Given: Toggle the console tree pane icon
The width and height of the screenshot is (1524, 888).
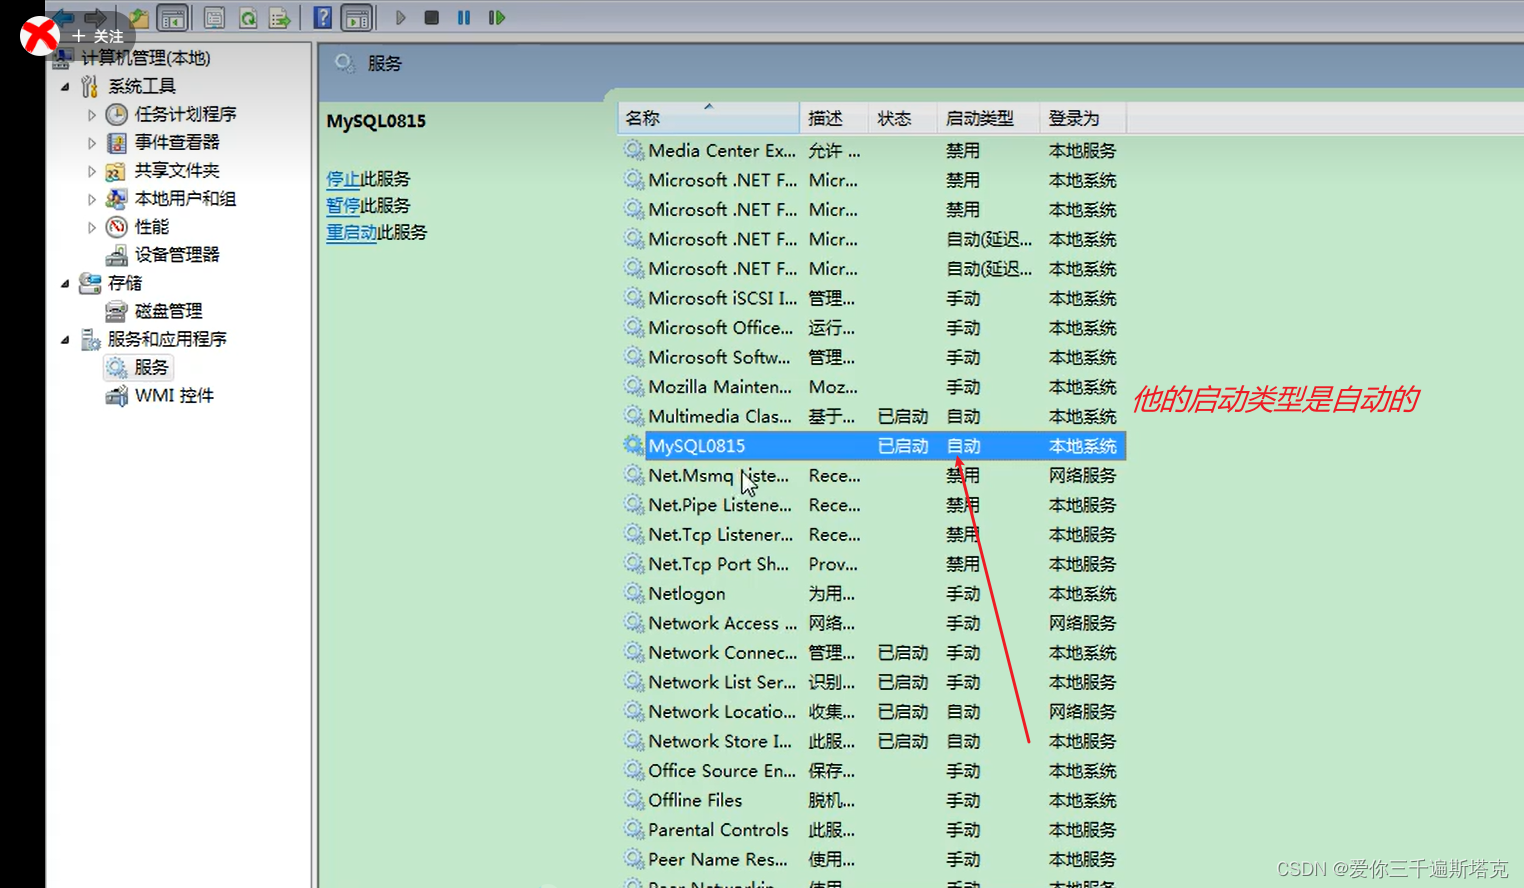Looking at the screenshot, I should [172, 17].
